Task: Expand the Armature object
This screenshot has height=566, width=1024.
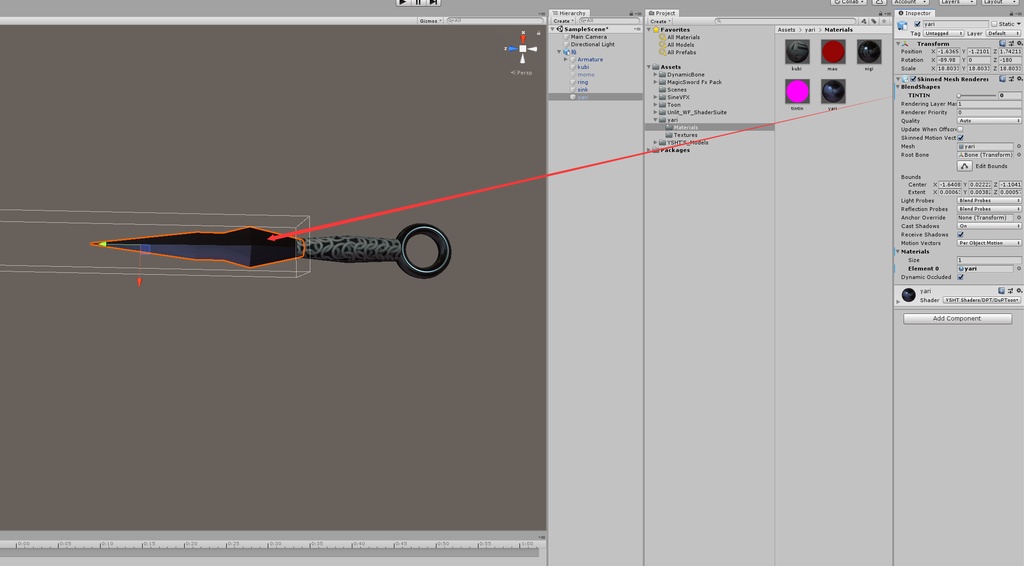Action: (x=566, y=59)
